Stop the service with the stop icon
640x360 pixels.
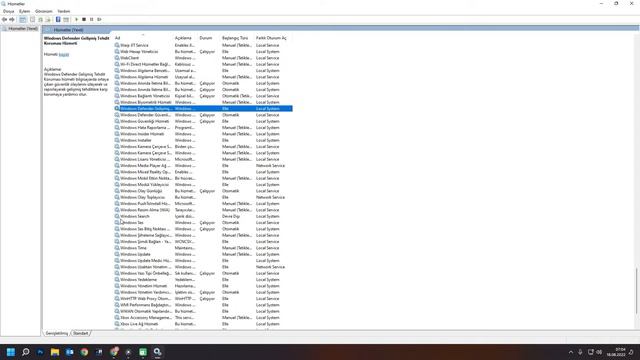(x=84, y=20)
